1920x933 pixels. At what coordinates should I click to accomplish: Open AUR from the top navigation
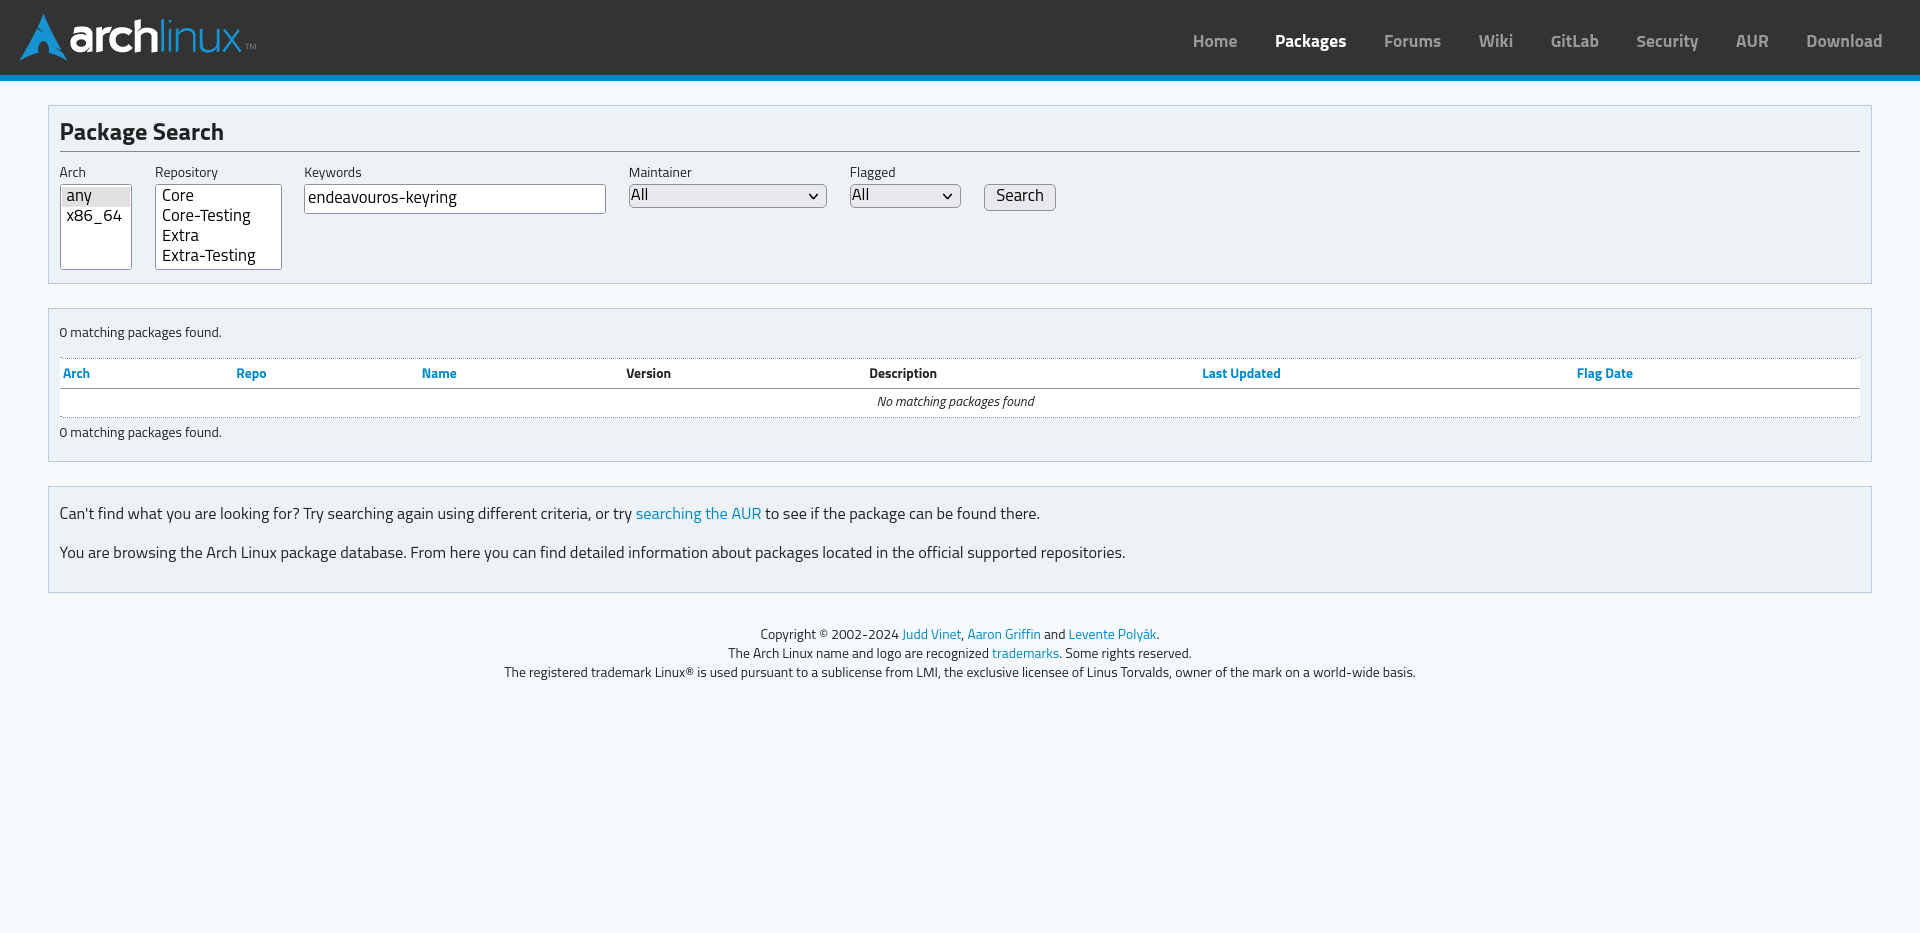click(x=1752, y=41)
